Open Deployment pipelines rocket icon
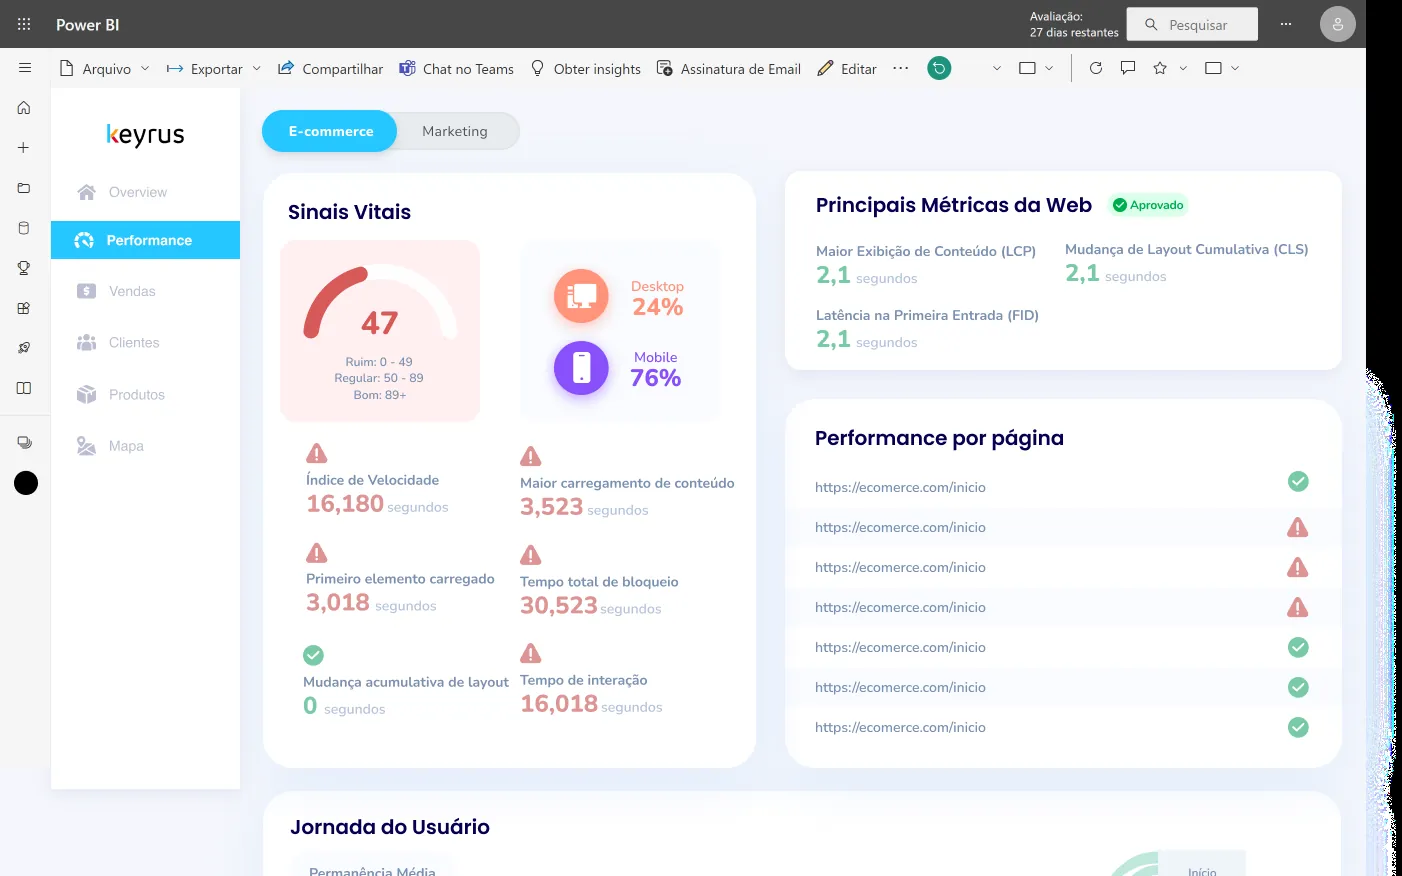This screenshot has width=1402, height=876. (x=24, y=348)
